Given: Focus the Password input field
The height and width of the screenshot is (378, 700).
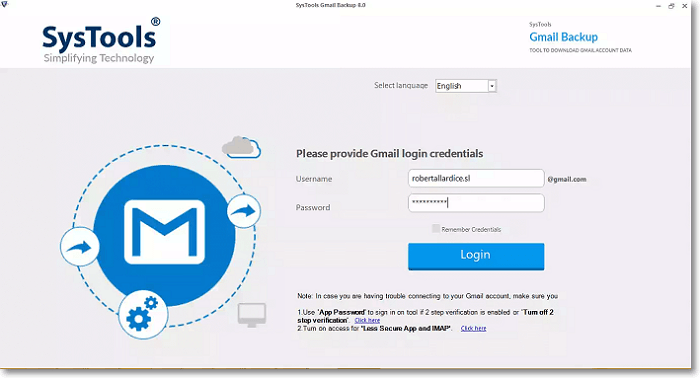Looking at the screenshot, I should tap(476, 203).
